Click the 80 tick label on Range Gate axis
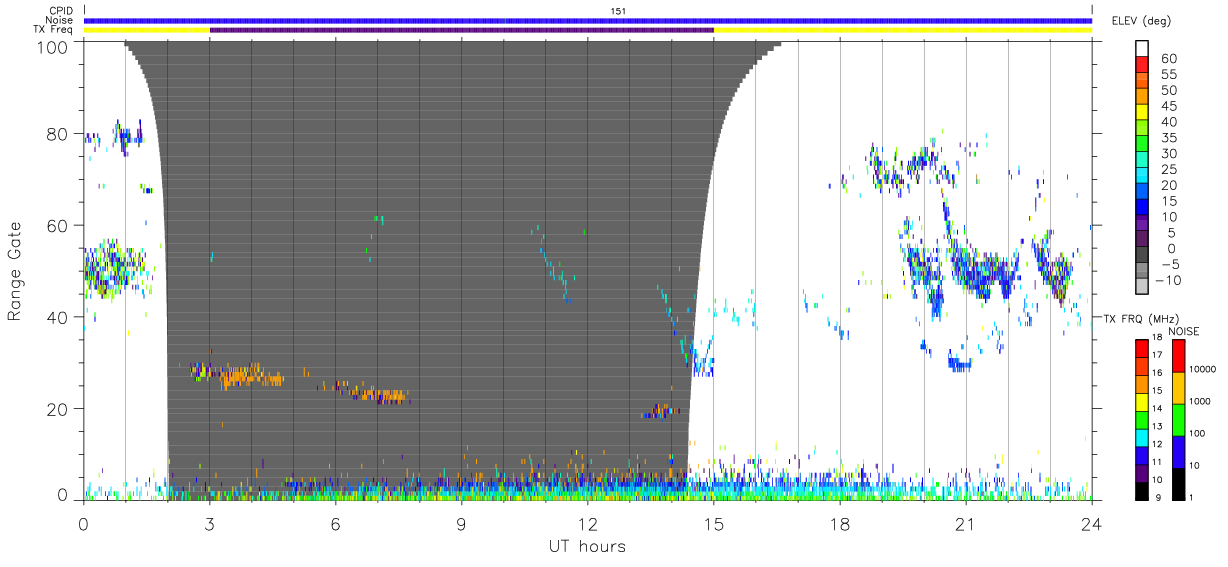 58,134
